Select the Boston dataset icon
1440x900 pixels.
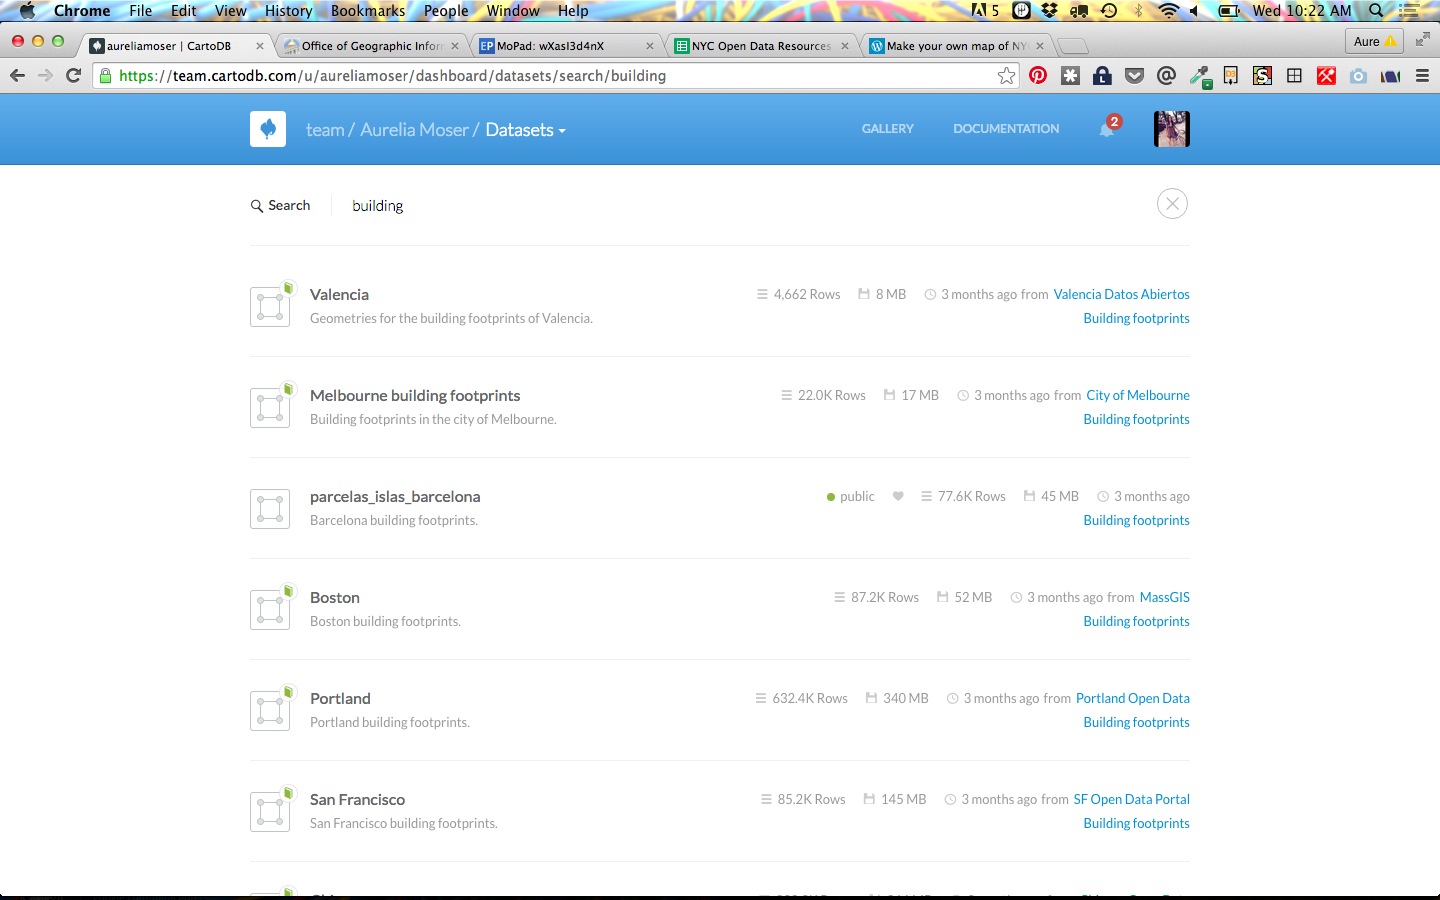(x=270, y=609)
